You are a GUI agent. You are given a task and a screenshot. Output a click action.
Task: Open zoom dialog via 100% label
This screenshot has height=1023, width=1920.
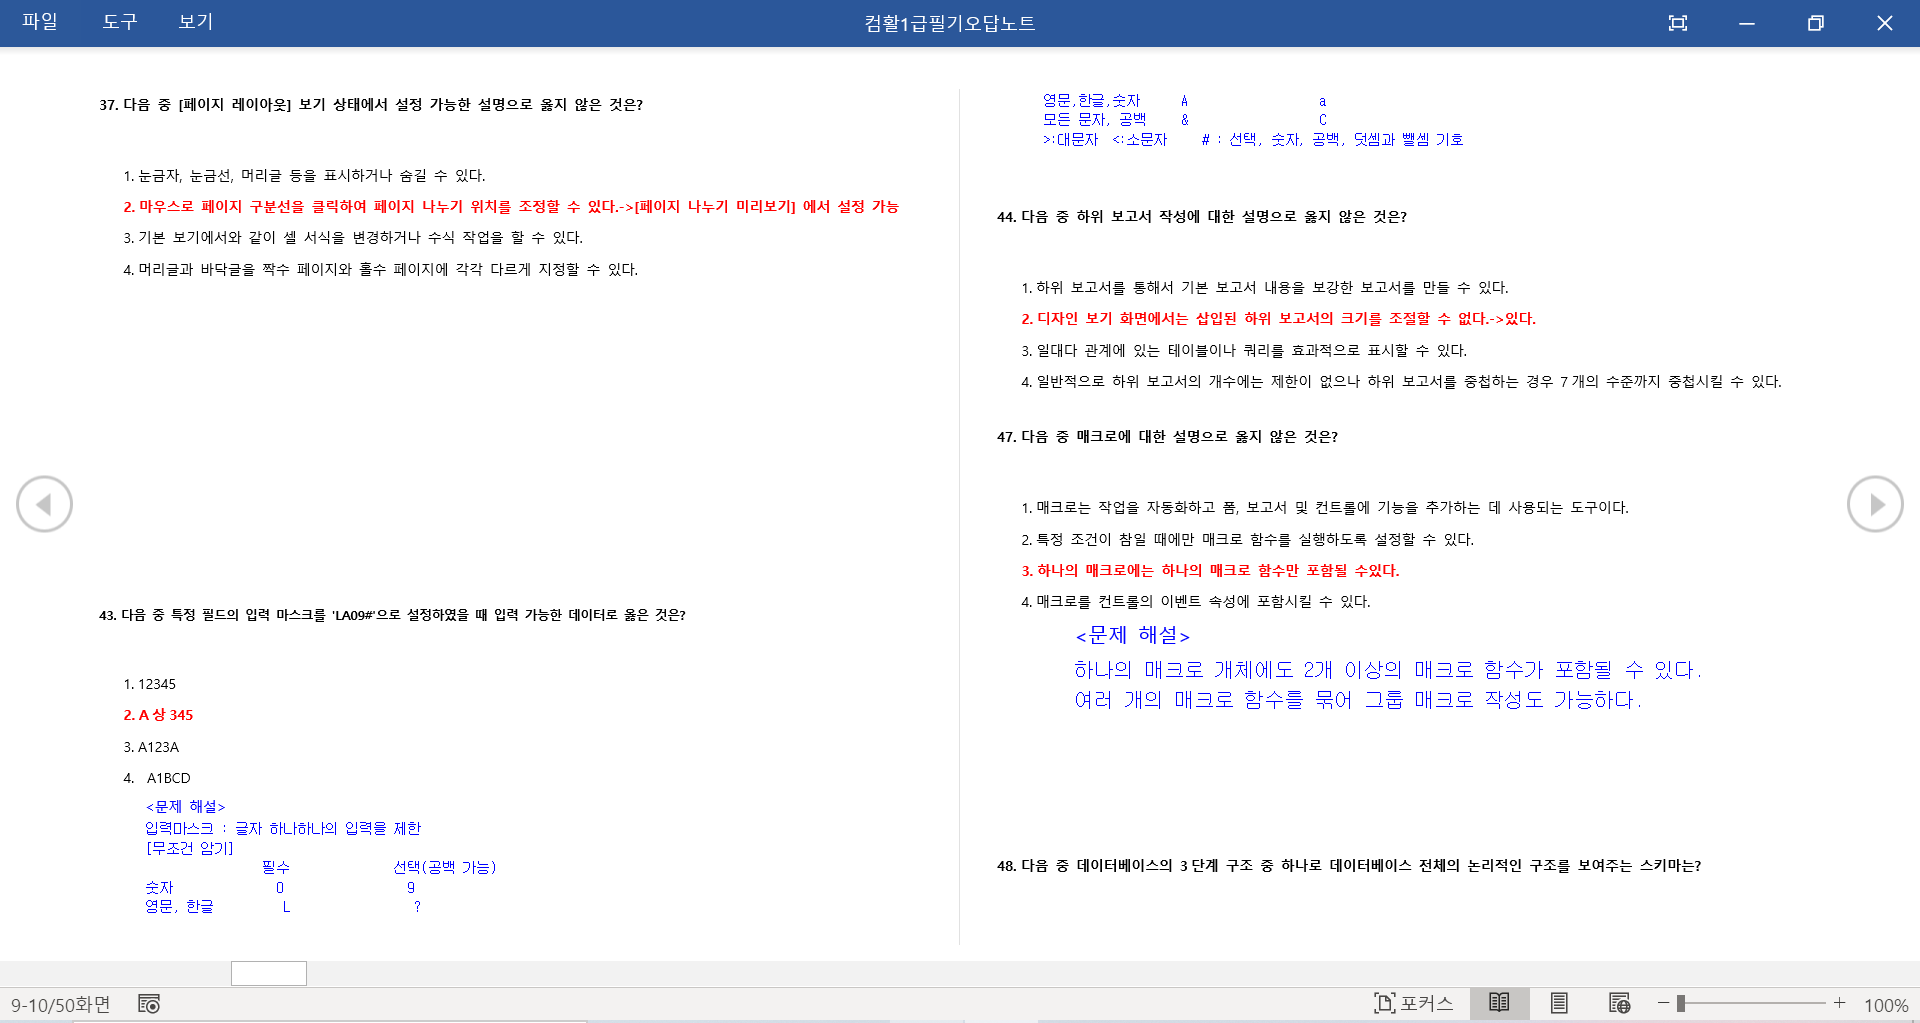click(1886, 1005)
